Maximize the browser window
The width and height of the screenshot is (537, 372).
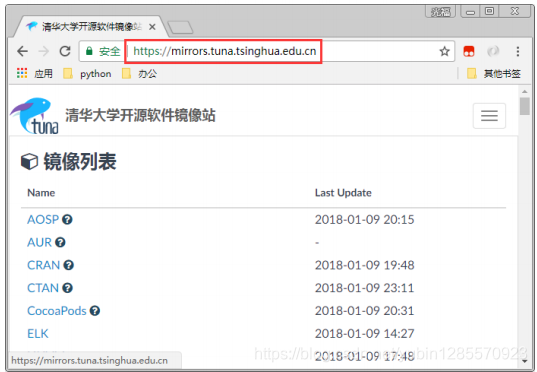click(489, 12)
